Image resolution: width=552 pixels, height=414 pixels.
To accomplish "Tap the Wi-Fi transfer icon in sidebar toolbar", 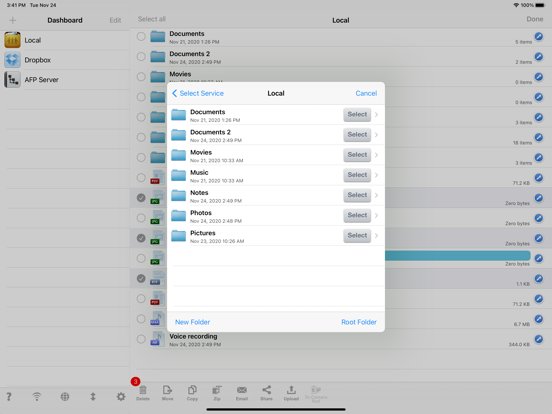I will tap(37, 397).
